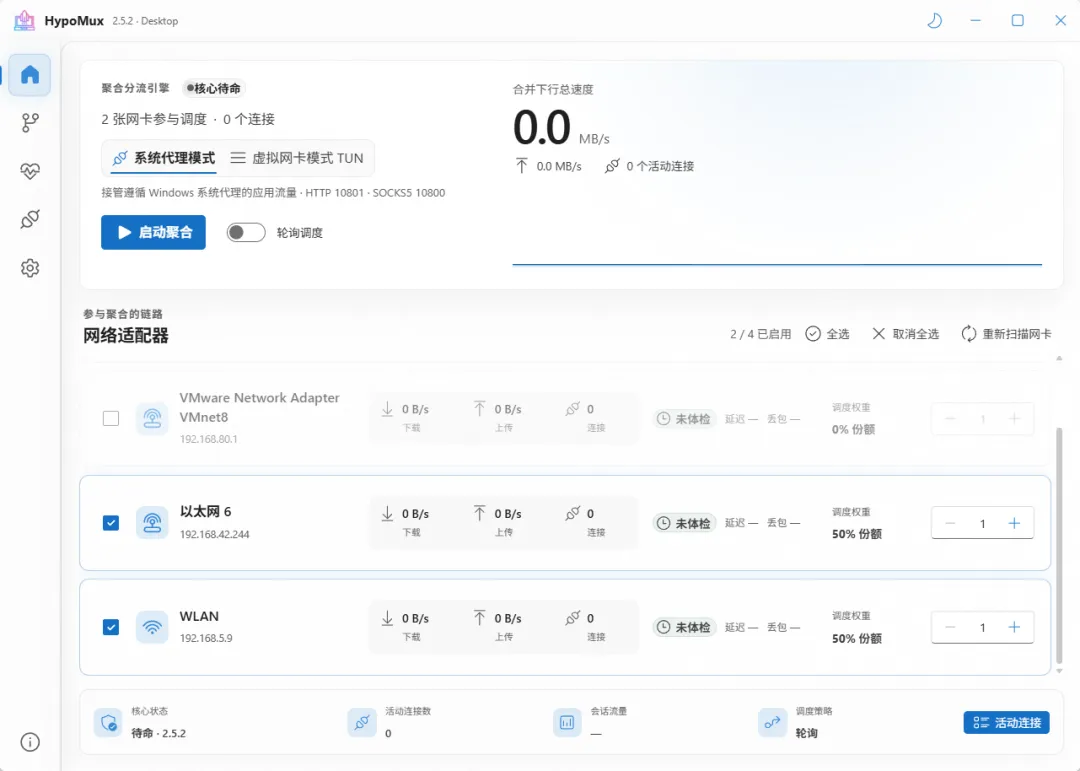Click the 未体检 clock badge for 以太网 6

[x=685, y=523]
